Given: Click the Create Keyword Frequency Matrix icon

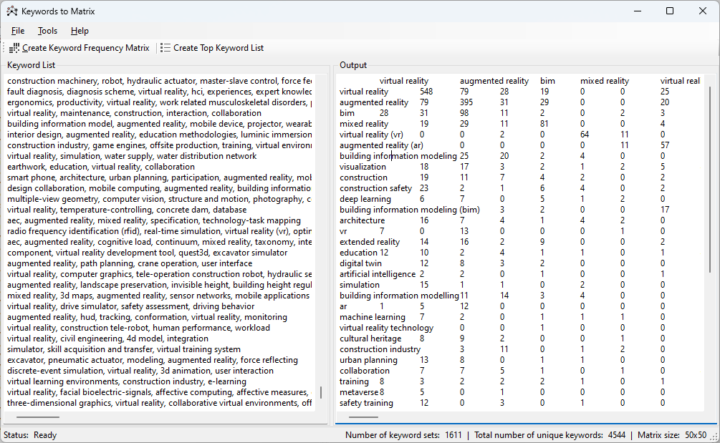Looking at the screenshot, I should (14, 48).
